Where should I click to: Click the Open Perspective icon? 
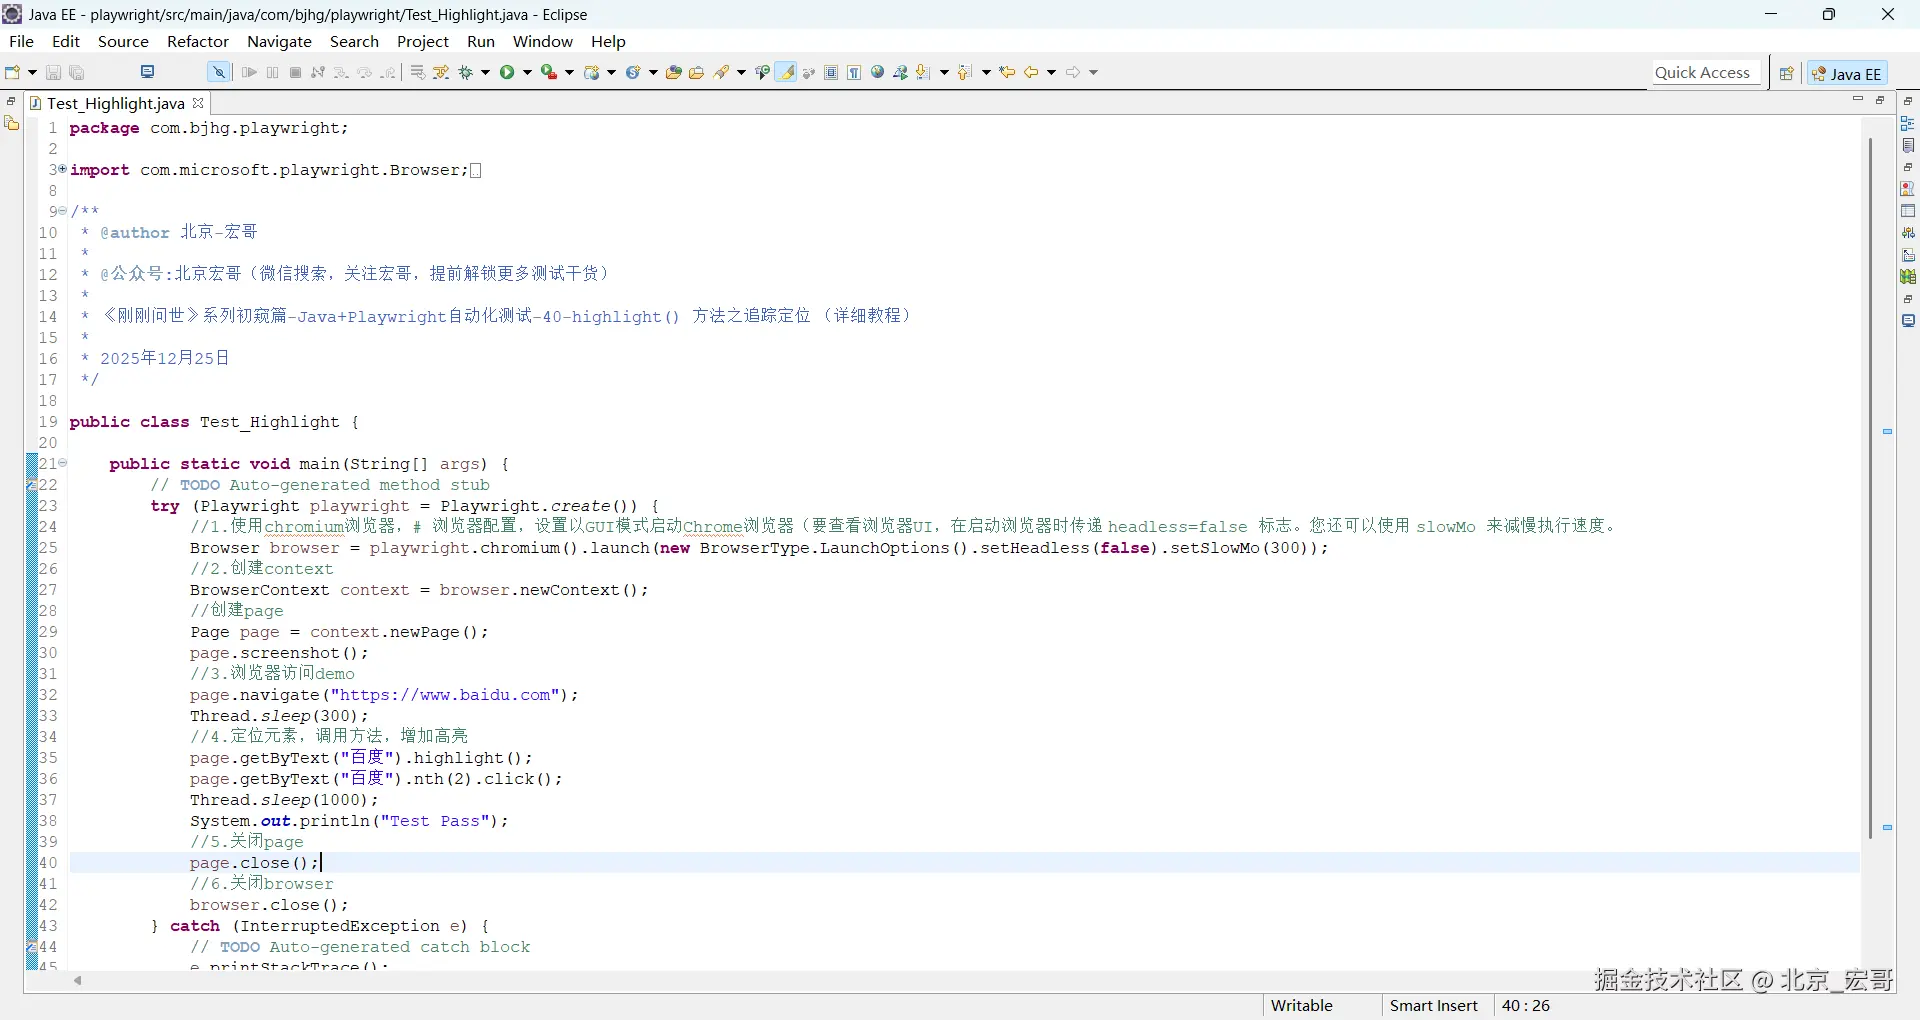pos(1787,73)
